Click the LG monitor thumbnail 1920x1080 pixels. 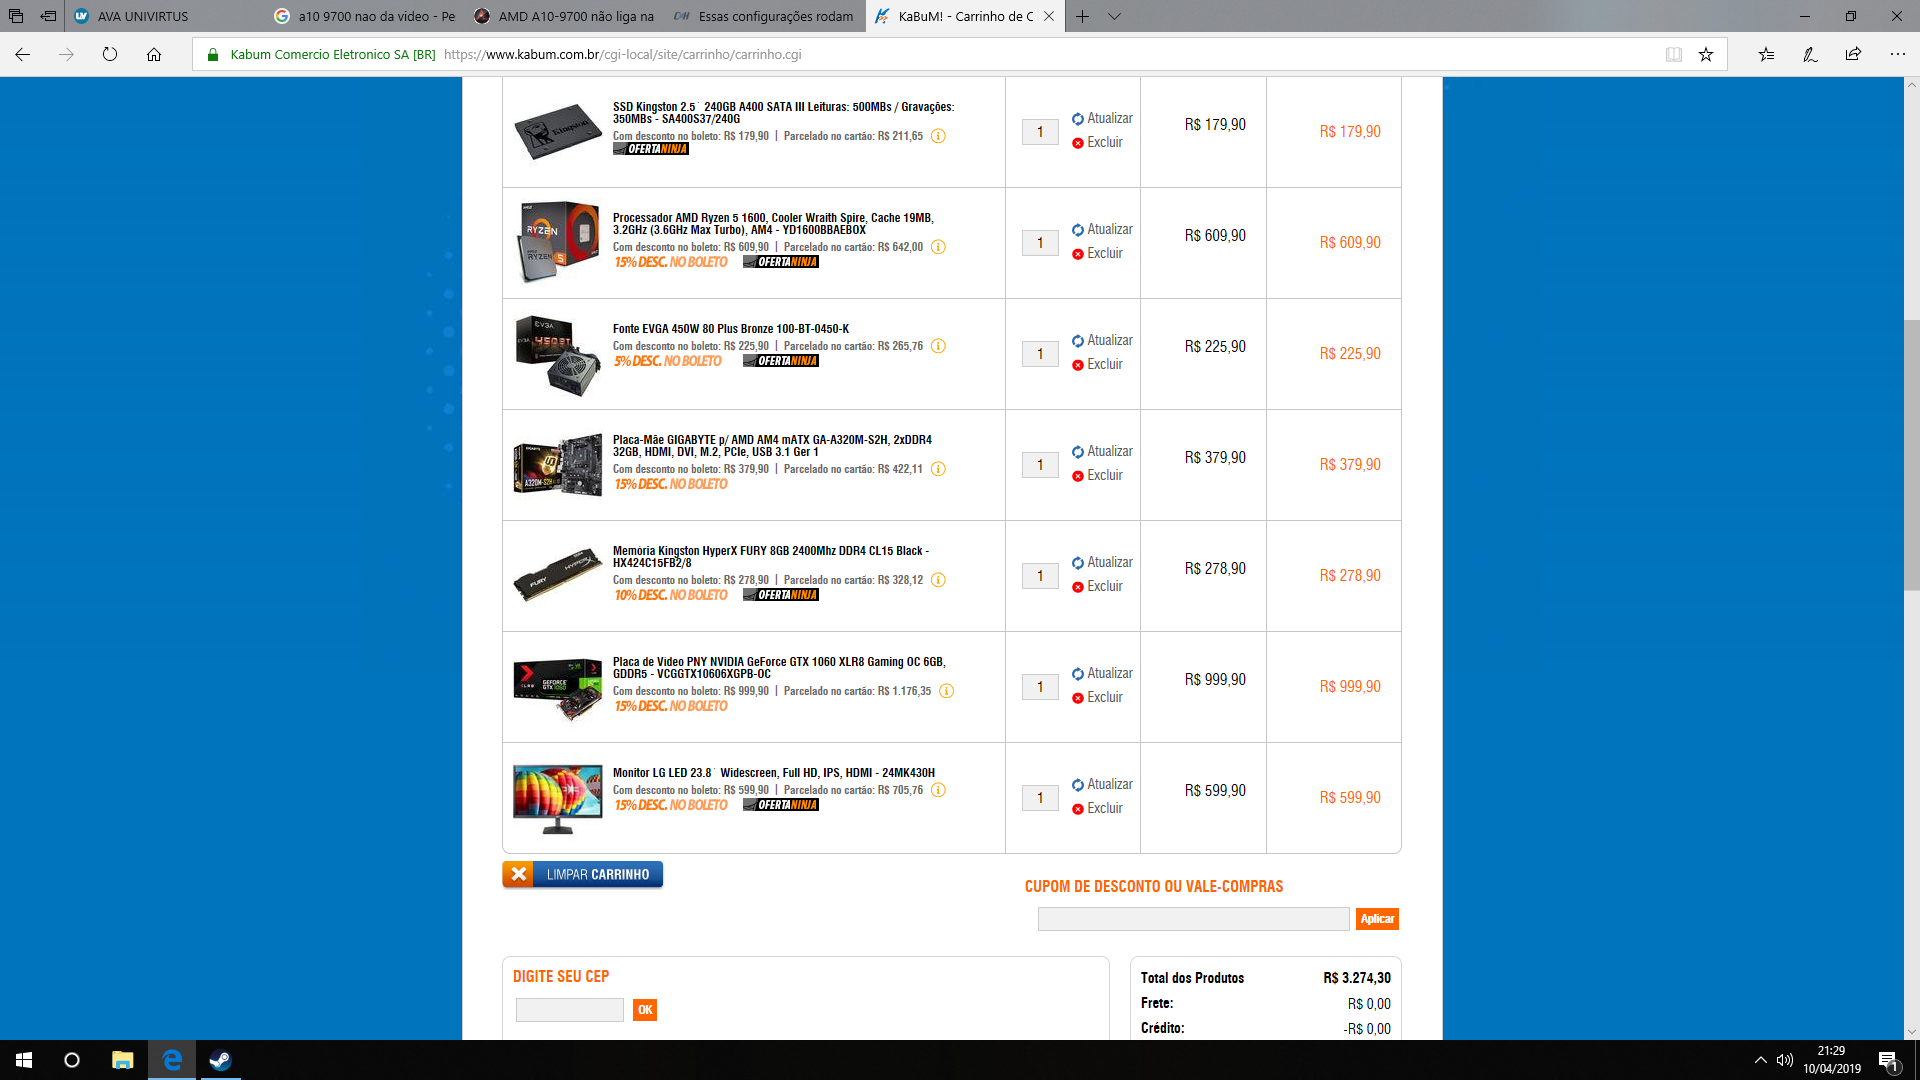click(557, 799)
